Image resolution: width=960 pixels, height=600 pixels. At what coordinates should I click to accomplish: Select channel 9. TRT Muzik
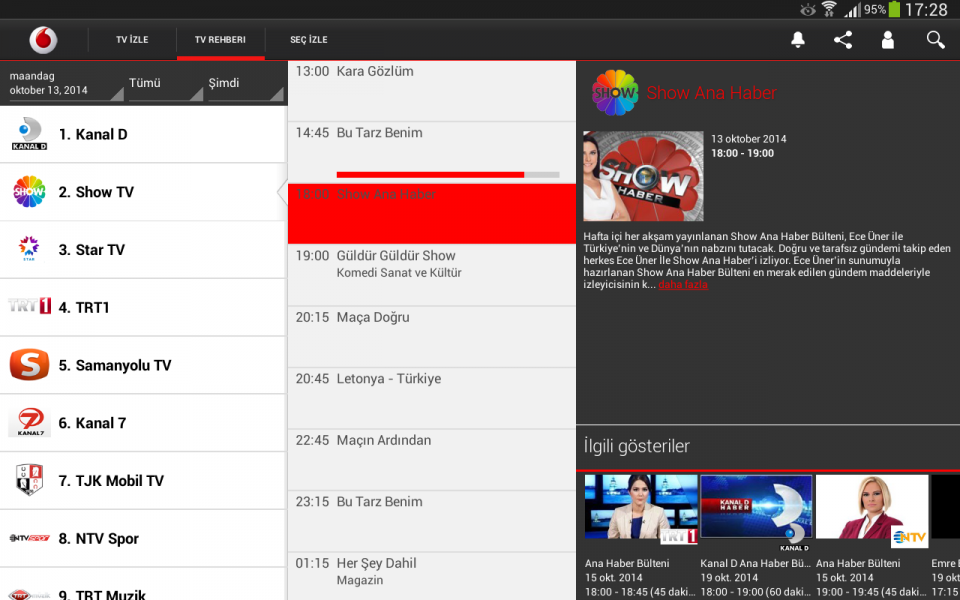coord(143,584)
